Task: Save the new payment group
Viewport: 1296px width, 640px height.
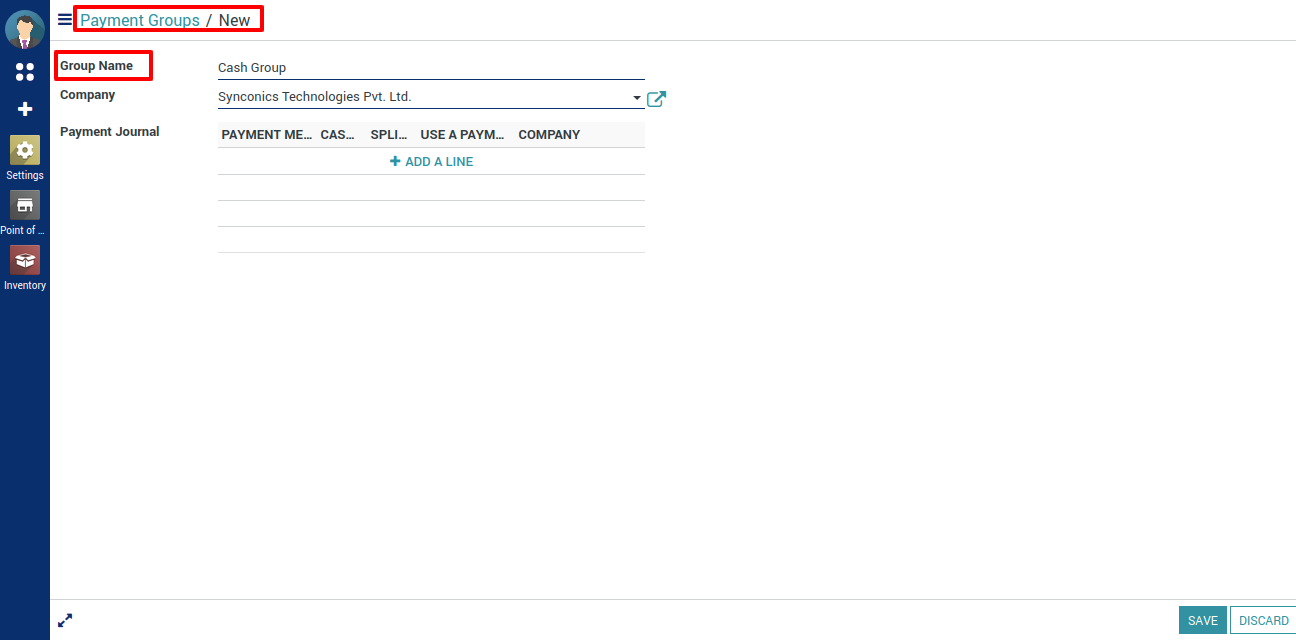Action: point(1202,621)
